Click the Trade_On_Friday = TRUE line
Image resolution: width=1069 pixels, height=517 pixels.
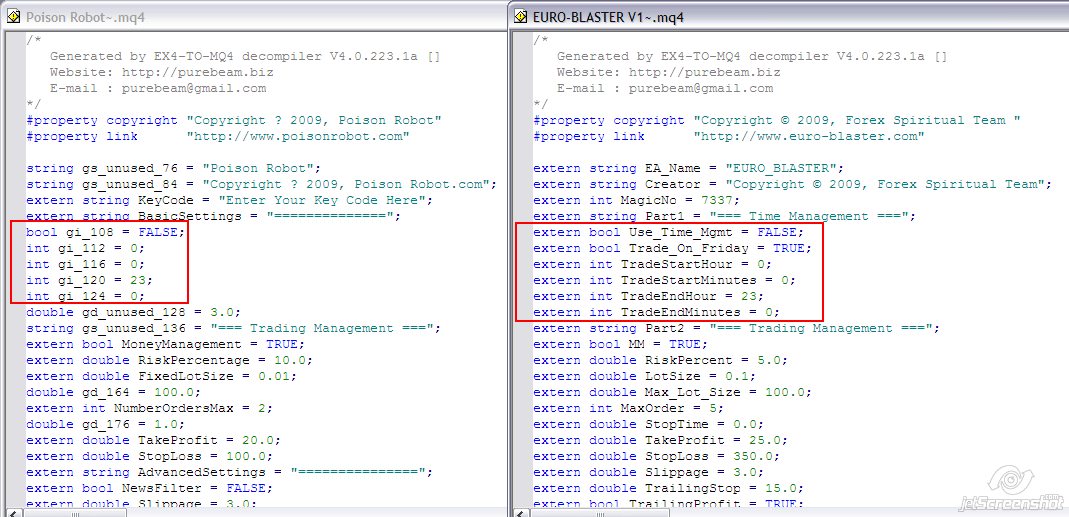point(673,248)
